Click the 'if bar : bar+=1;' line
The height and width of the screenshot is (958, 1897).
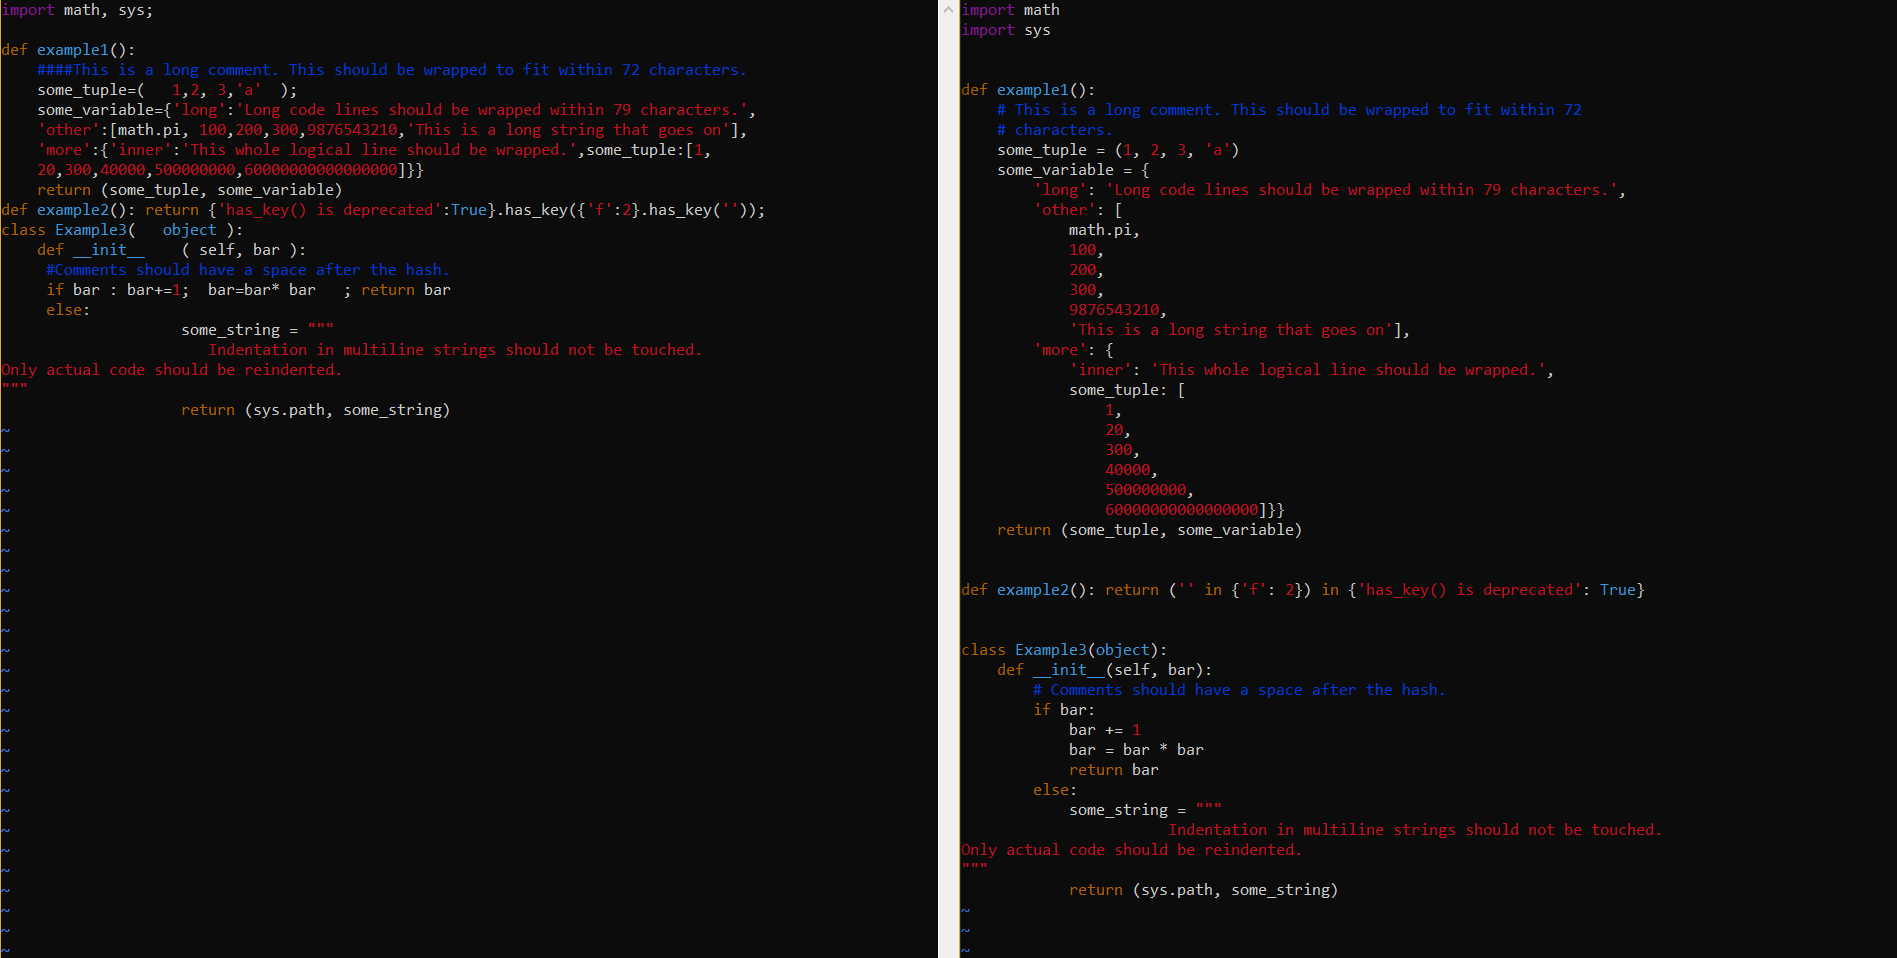[x=248, y=290]
